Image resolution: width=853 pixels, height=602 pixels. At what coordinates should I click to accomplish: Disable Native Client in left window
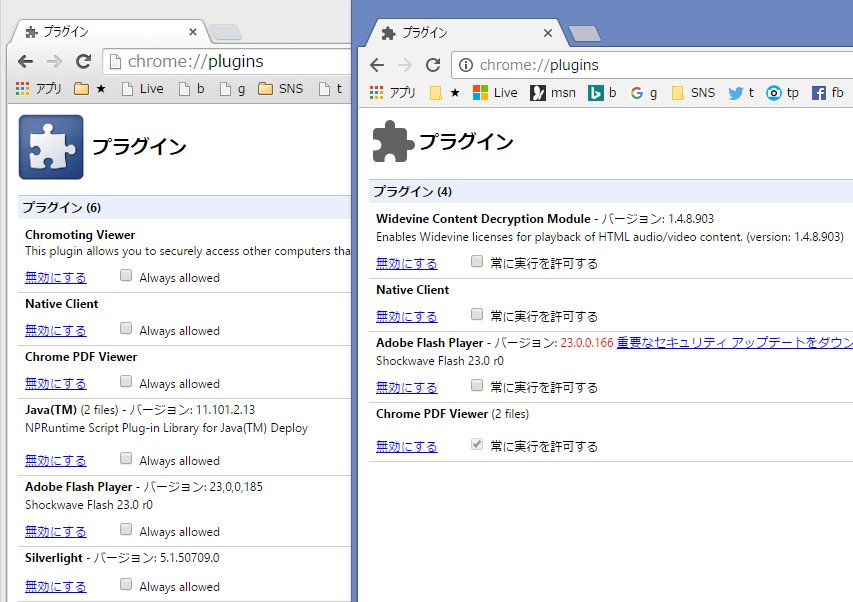[55, 331]
